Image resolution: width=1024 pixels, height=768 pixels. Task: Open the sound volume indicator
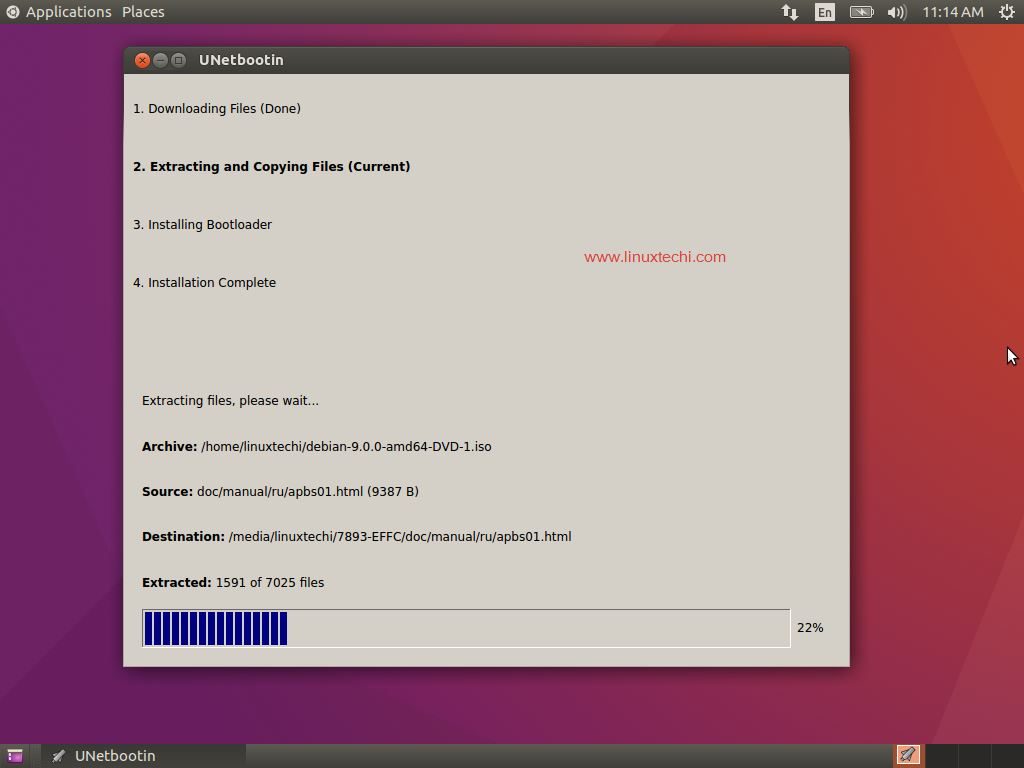(897, 12)
